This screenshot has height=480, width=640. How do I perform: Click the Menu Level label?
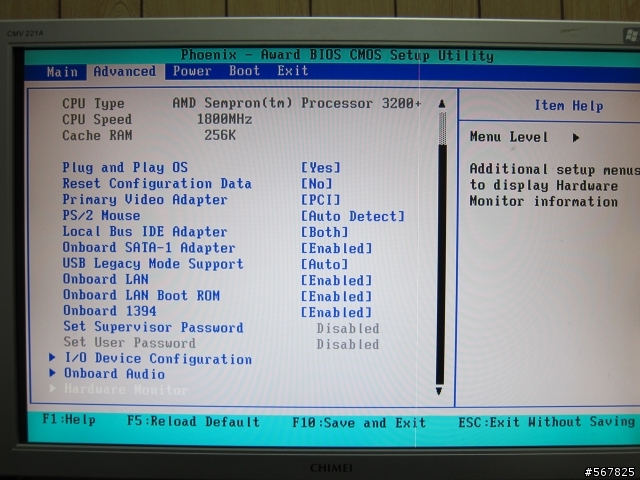click(508, 137)
